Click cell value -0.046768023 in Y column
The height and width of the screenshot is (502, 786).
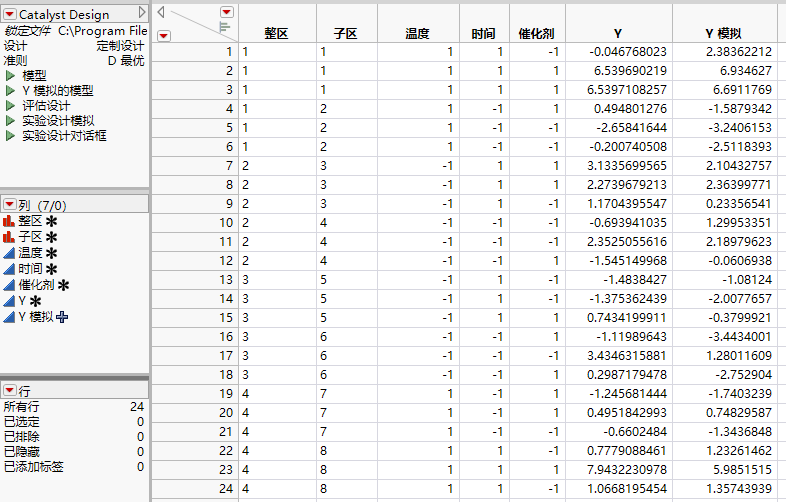tap(628, 52)
